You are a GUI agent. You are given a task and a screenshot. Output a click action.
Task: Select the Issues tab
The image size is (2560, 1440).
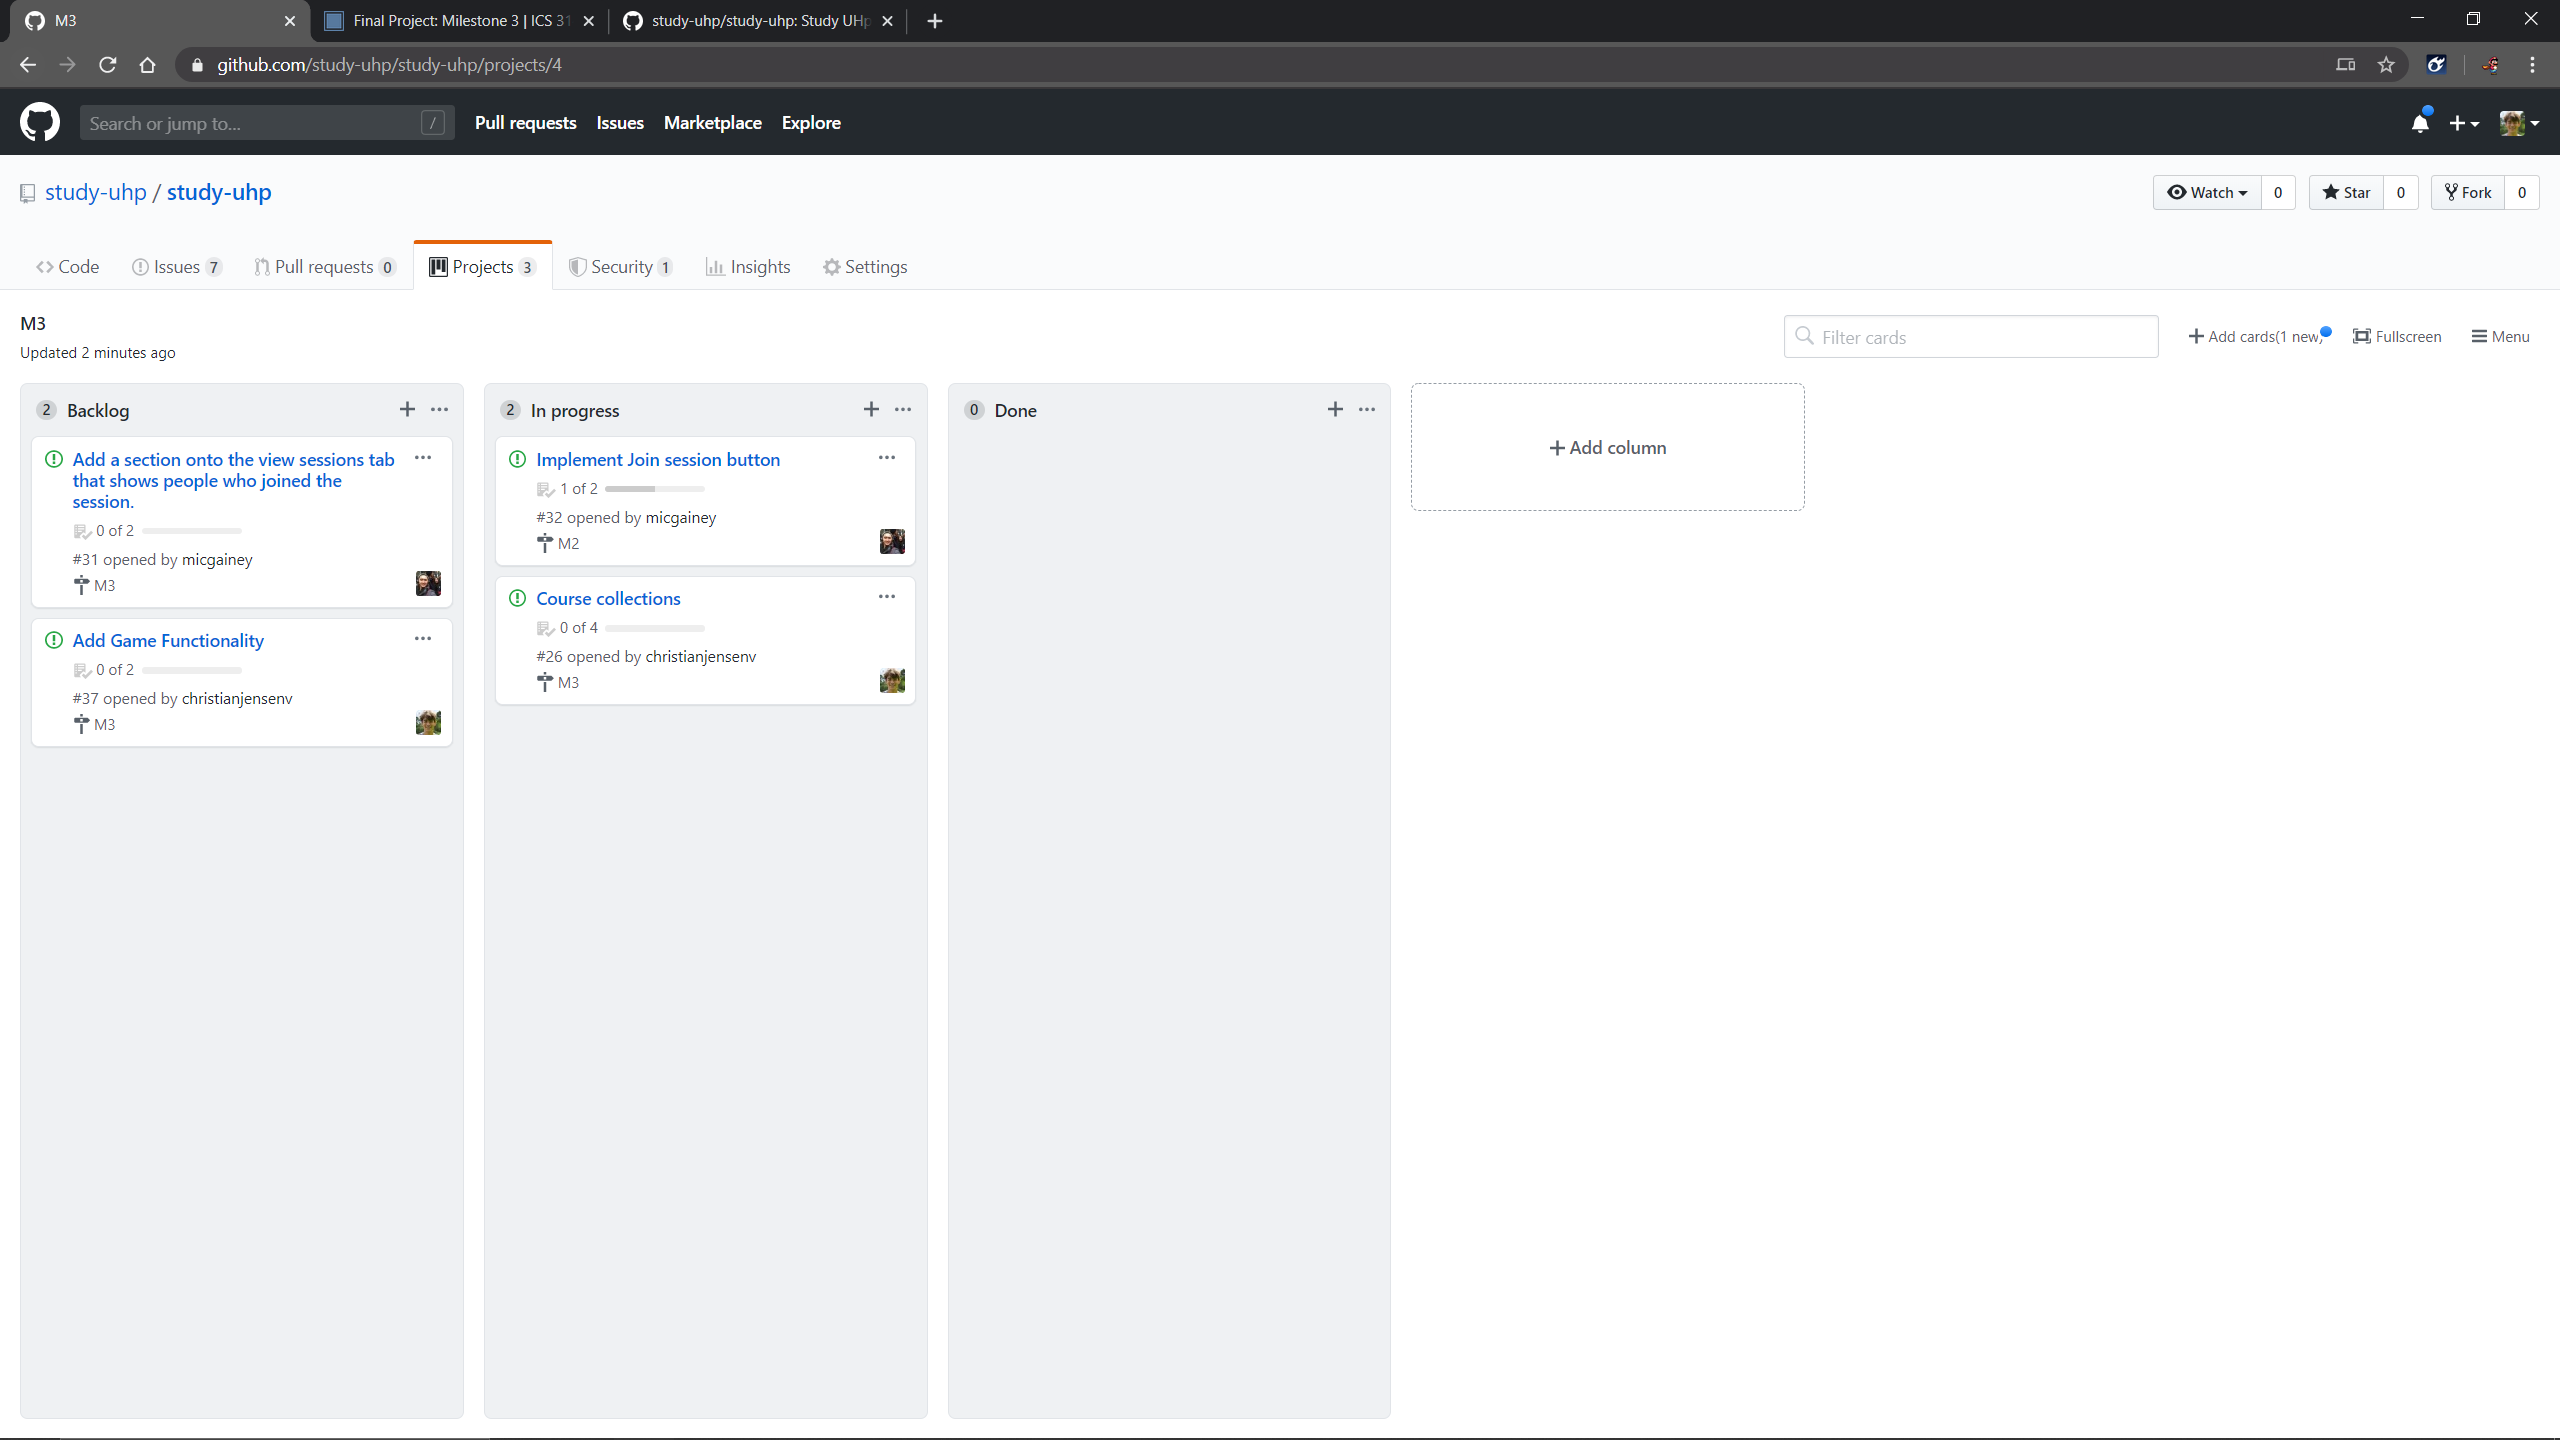(176, 265)
